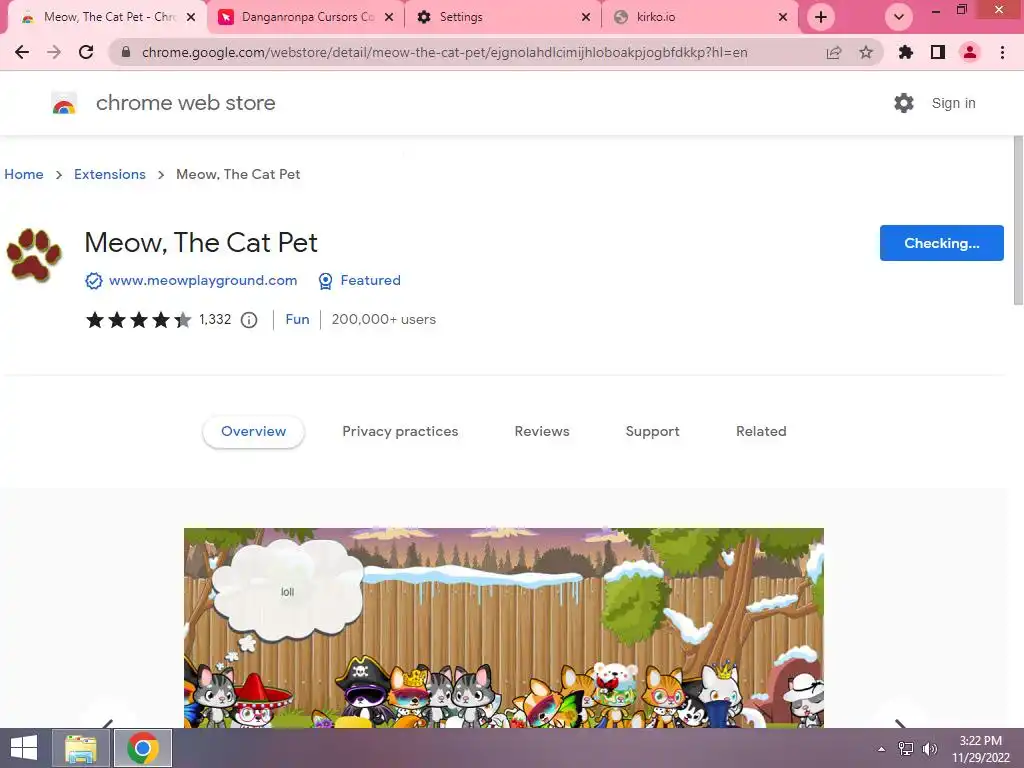Toggle the browser side panel
Screen dimensions: 1024x768
coord(938,52)
